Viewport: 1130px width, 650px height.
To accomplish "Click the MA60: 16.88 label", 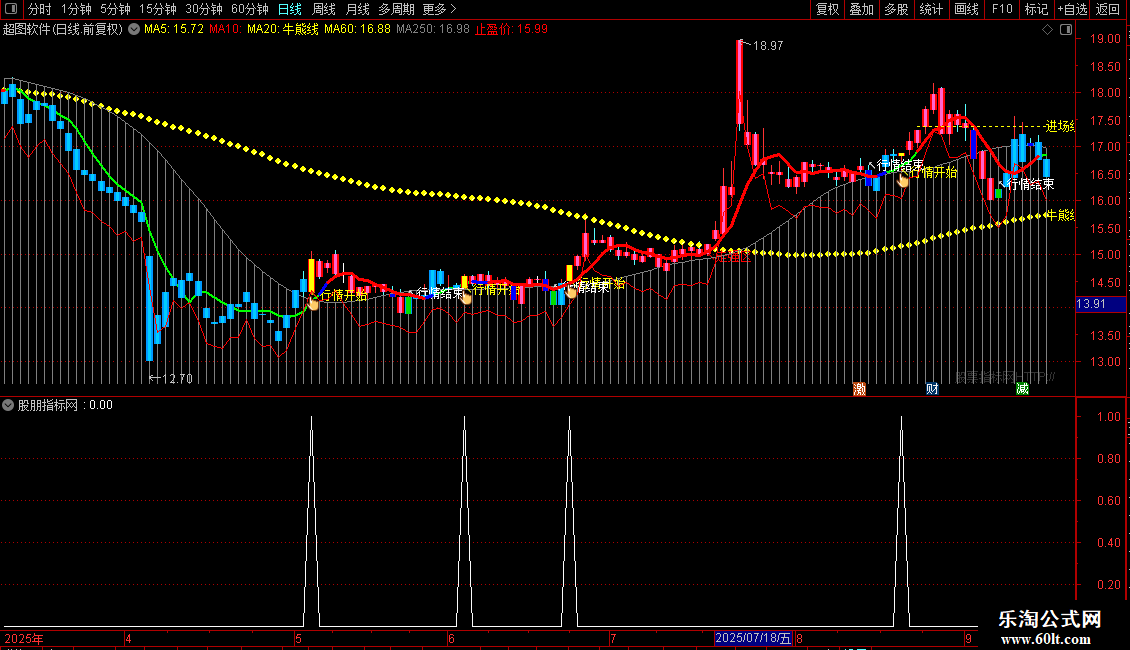I will [x=357, y=30].
